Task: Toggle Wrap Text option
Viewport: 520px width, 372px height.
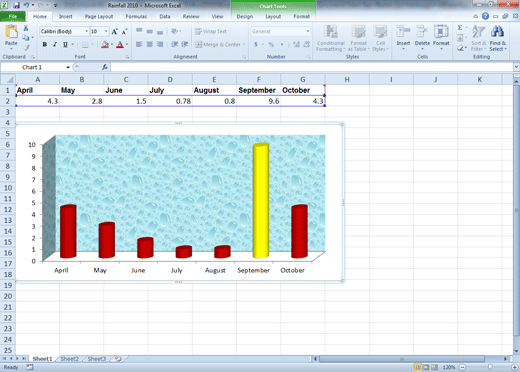Action: pyautogui.click(x=211, y=31)
